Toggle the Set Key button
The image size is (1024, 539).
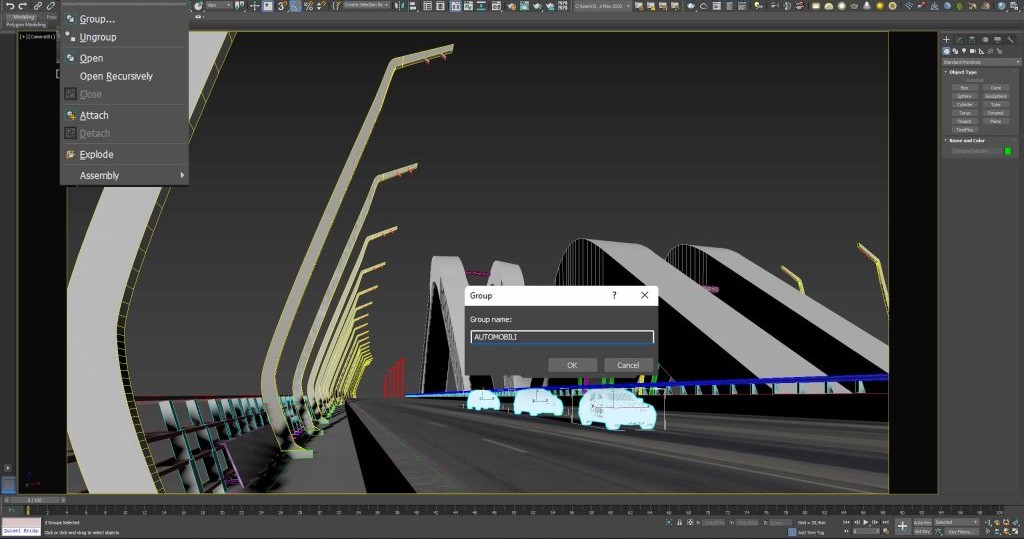pos(923,531)
